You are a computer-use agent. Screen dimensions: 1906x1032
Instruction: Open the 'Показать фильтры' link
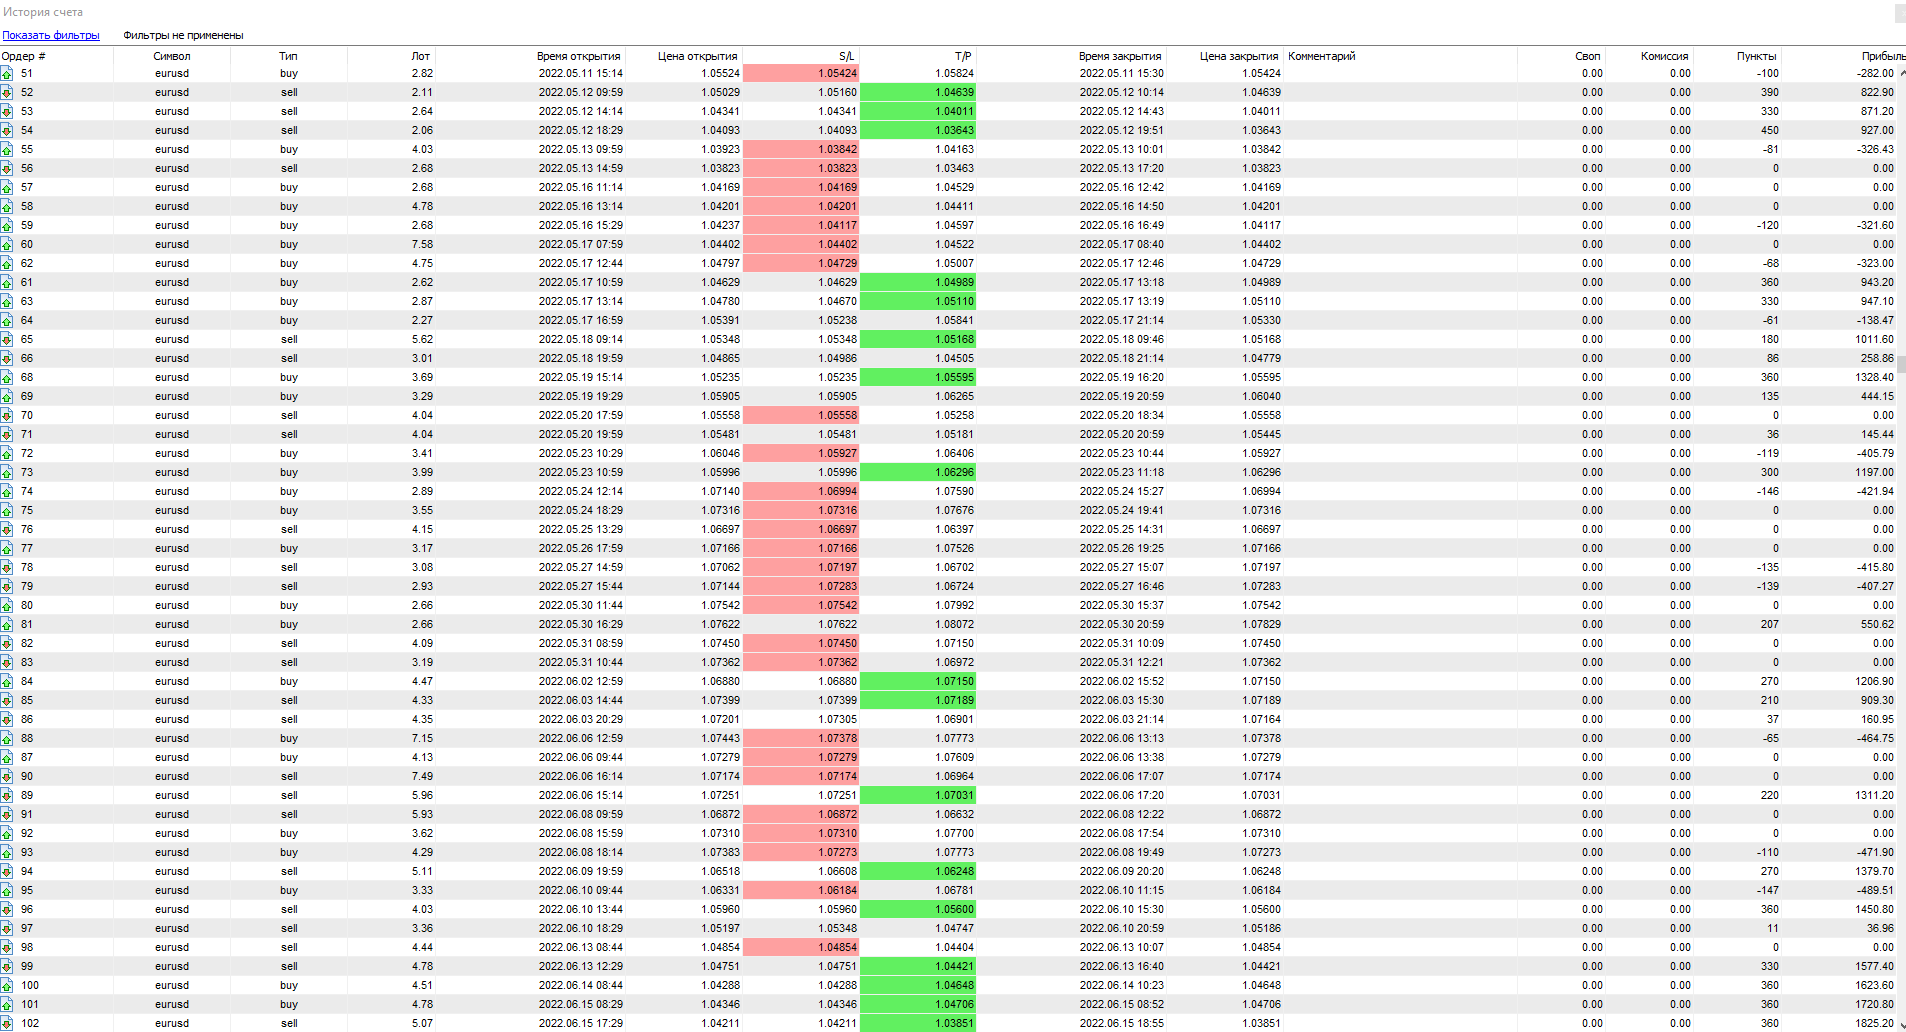51,35
